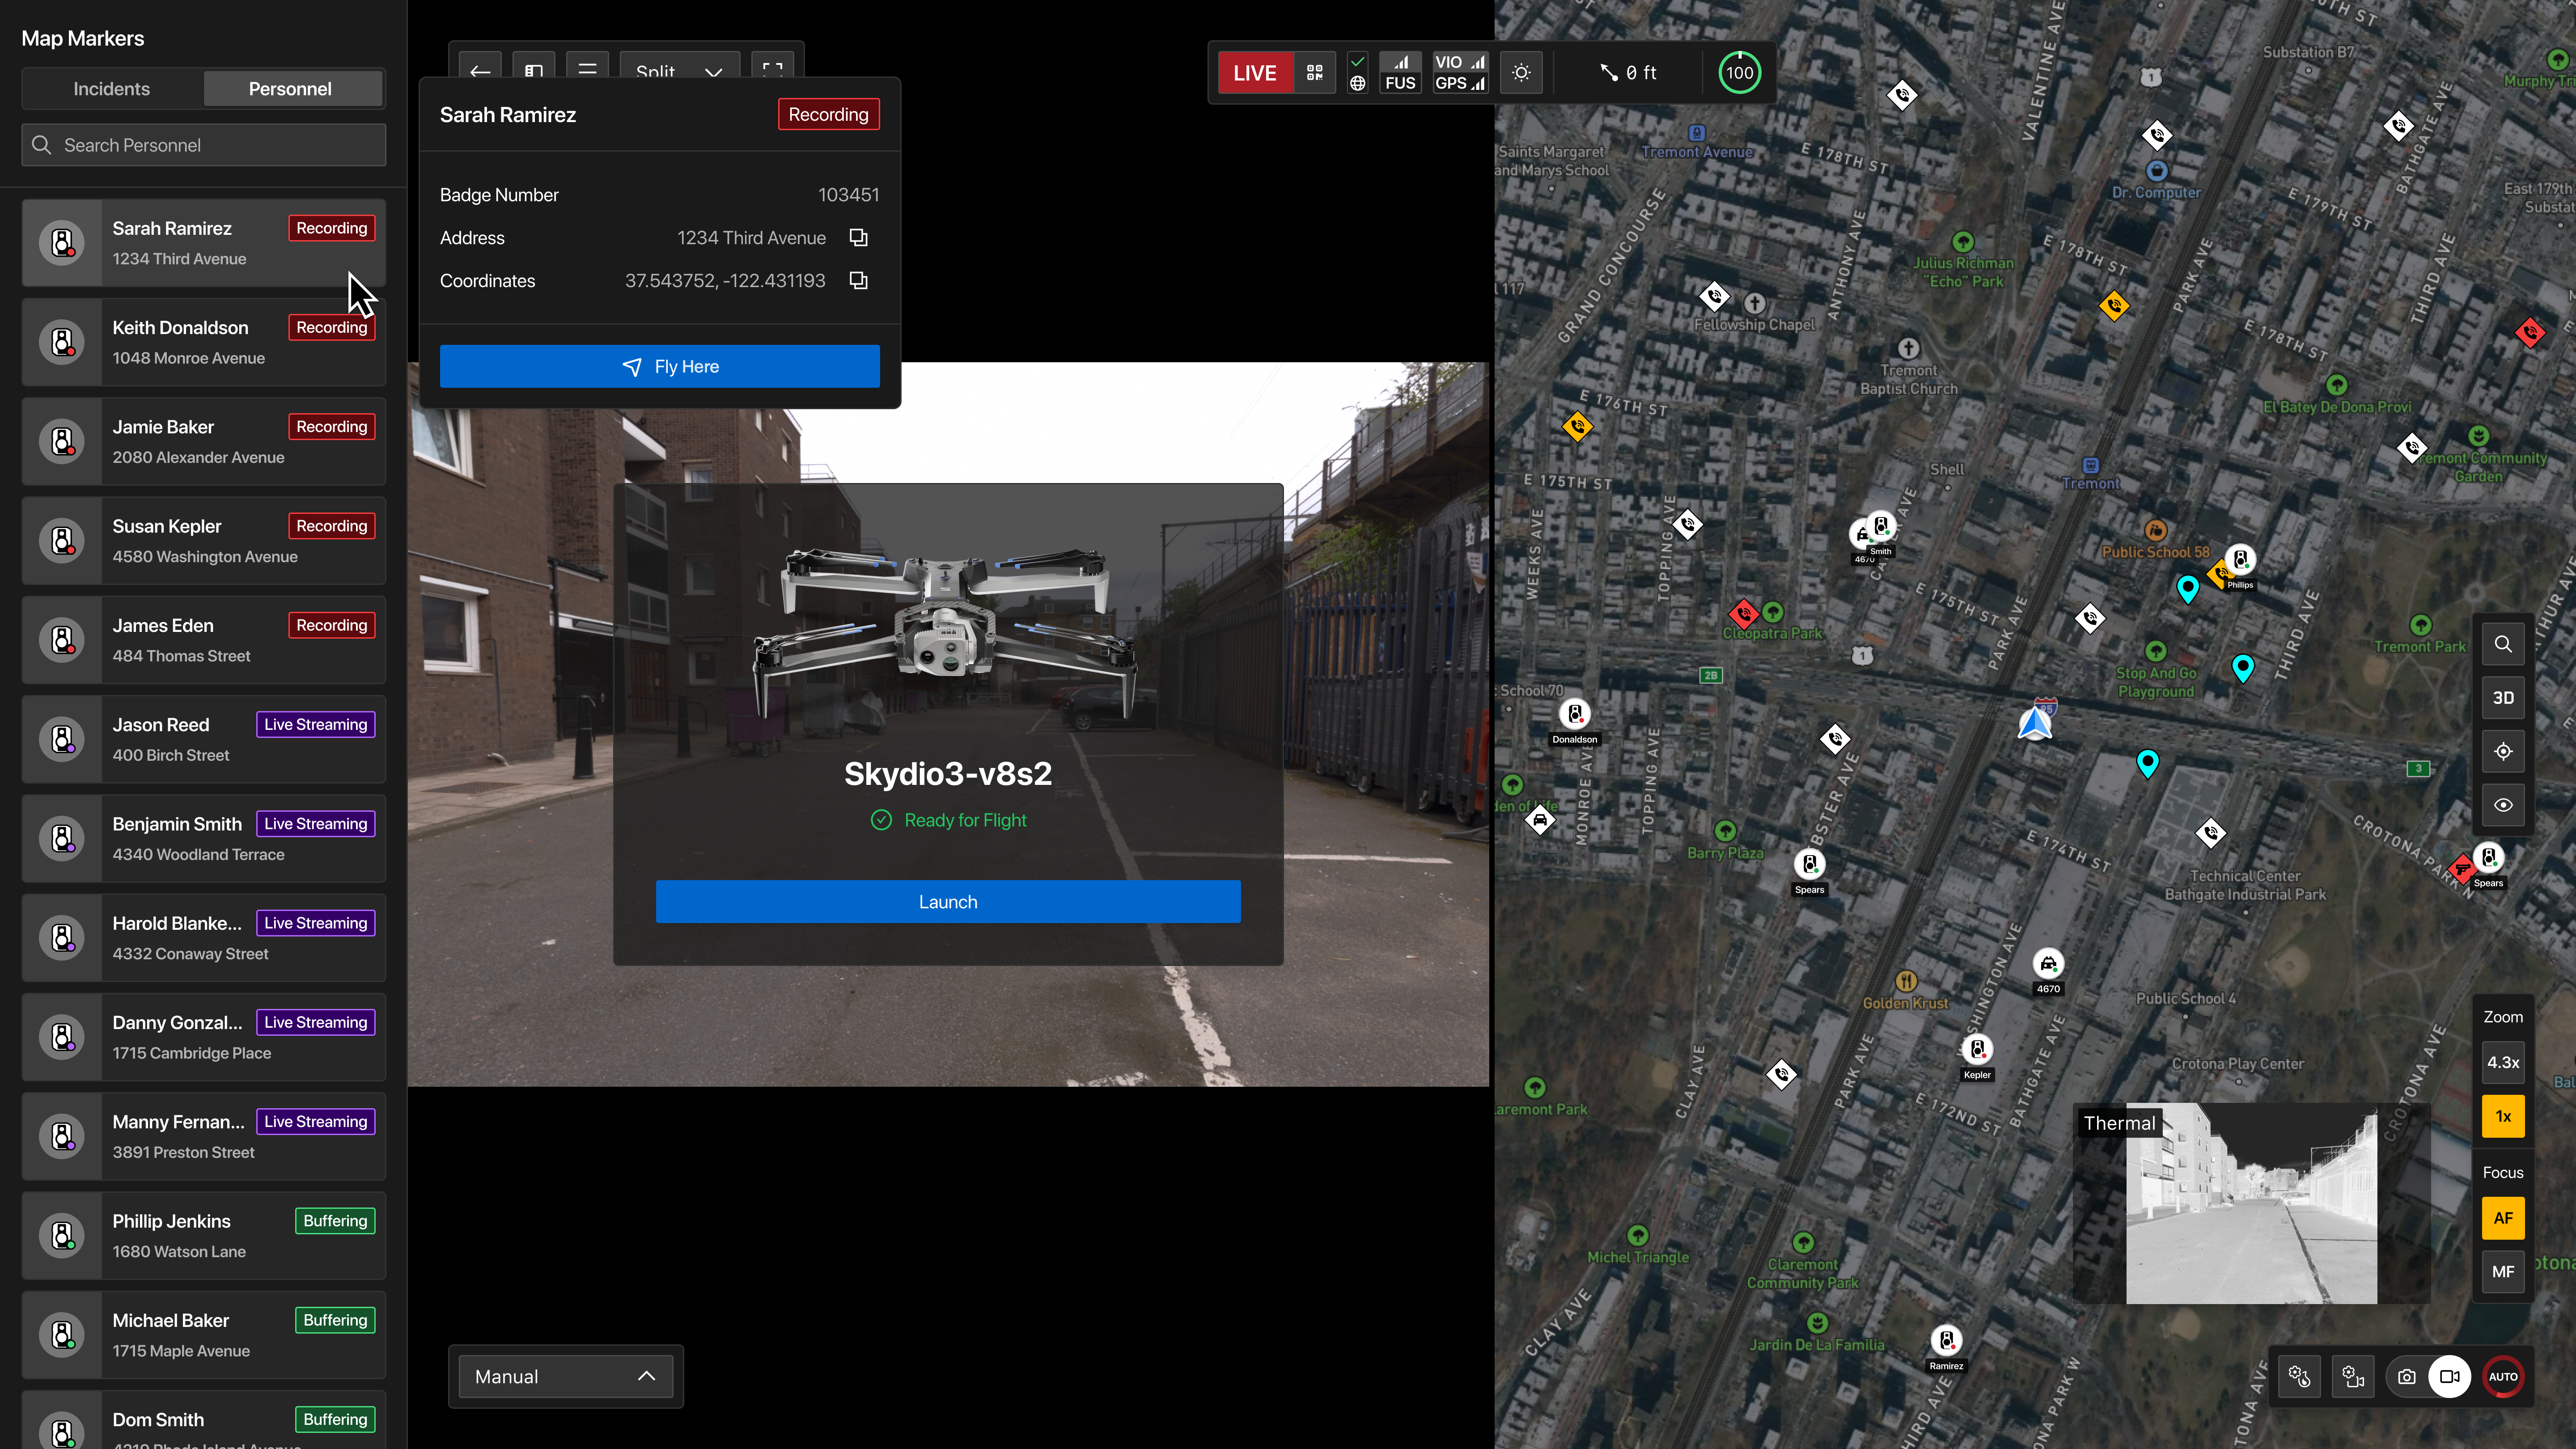The height and width of the screenshot is (1449, 2576).
Task: Switch to video capture mode
Action: point(2449,1377)
